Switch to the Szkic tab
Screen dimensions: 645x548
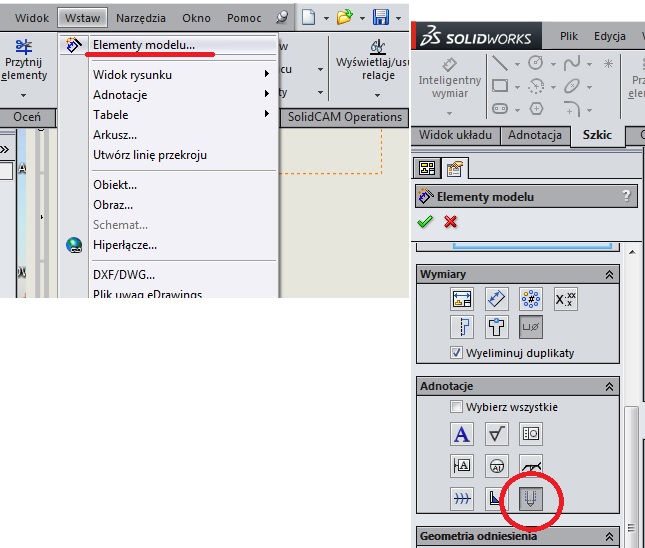[597, 135]
